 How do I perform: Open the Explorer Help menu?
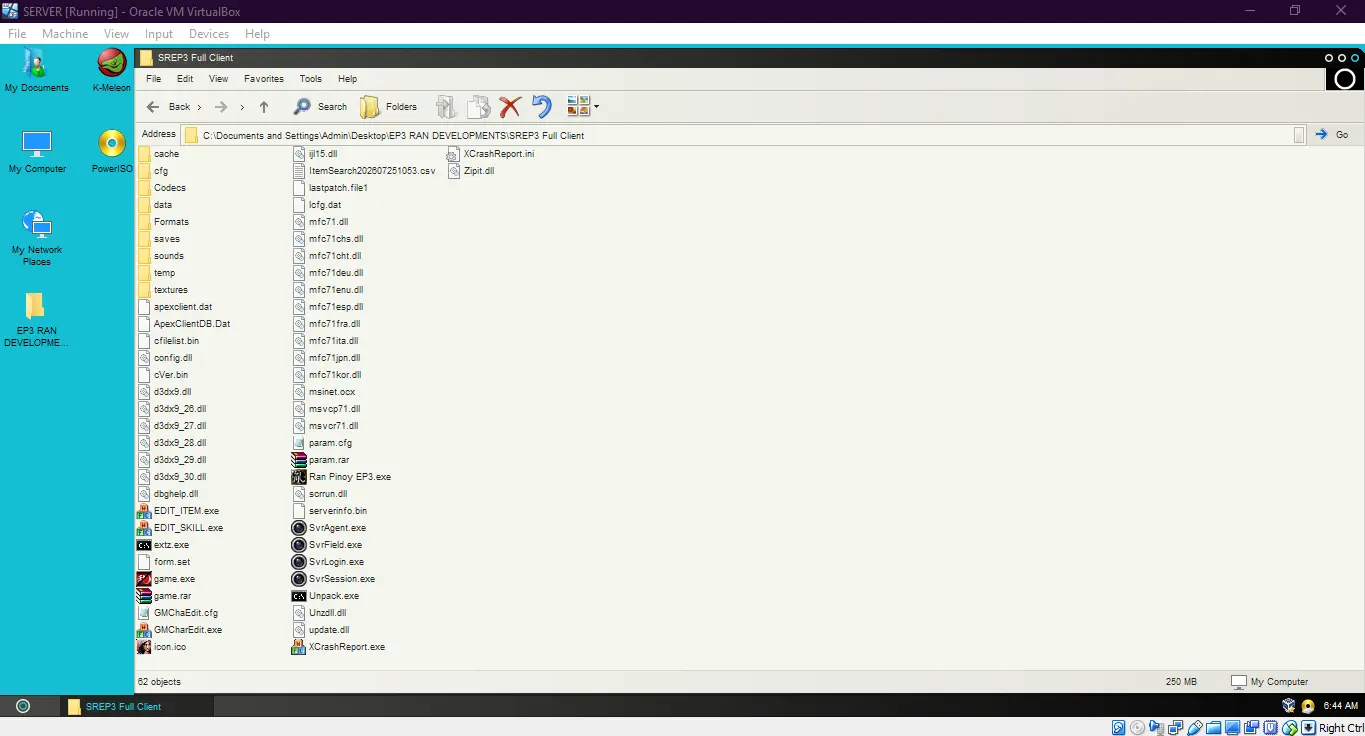[x=347, y=79]
